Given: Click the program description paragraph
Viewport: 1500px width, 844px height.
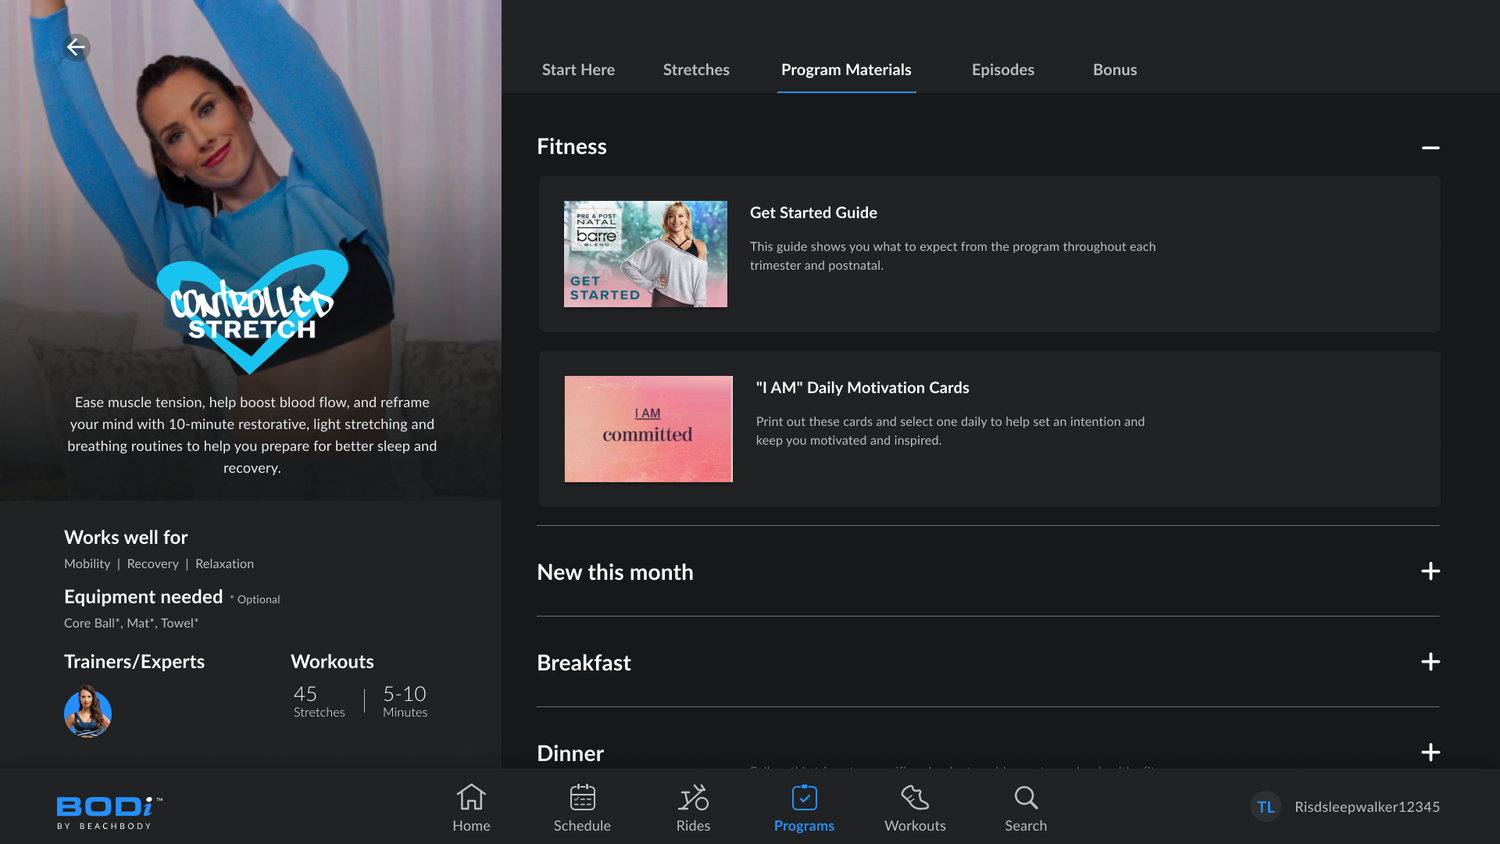Looking at the screenshot, I should (x=252, y=435).
